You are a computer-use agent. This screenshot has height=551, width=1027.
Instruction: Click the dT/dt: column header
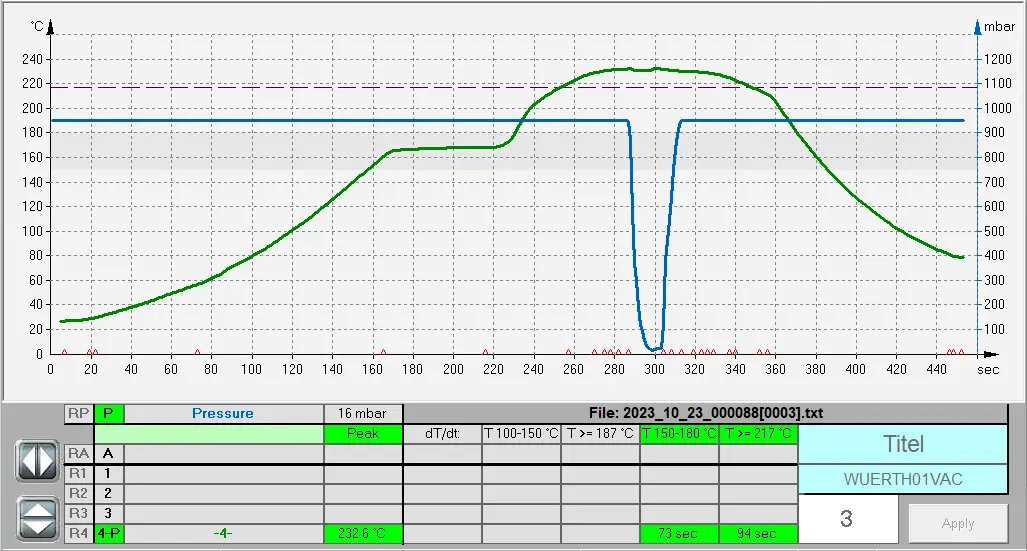(442, 434)
